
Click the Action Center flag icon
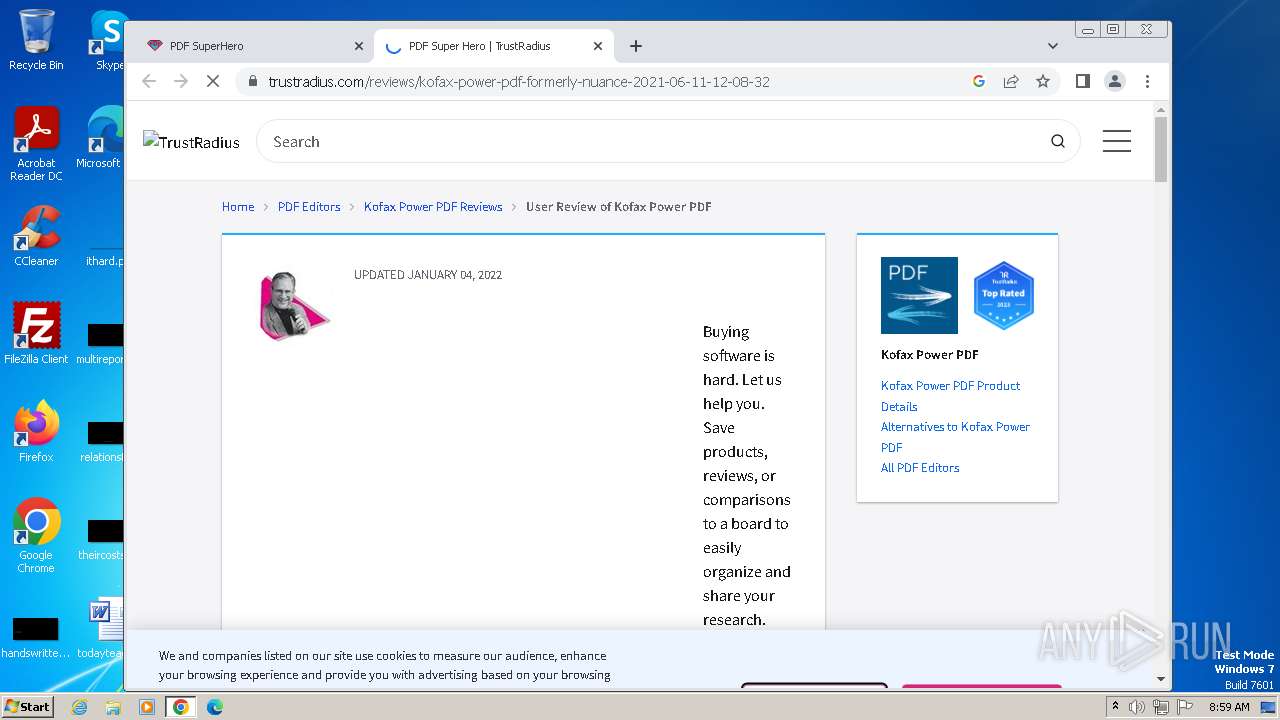(1184, 707)
